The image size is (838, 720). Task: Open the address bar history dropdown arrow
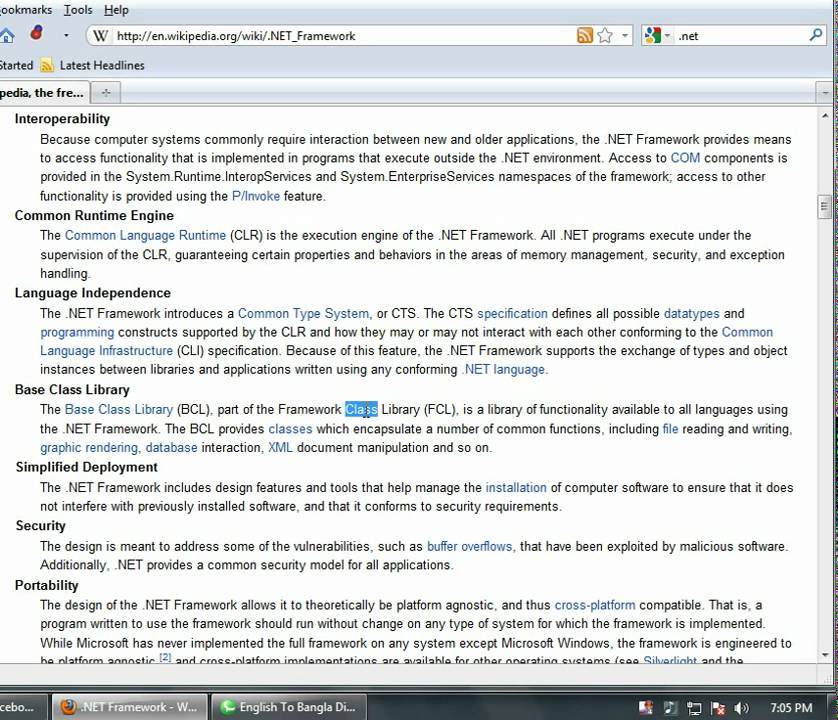pos(624,36)
